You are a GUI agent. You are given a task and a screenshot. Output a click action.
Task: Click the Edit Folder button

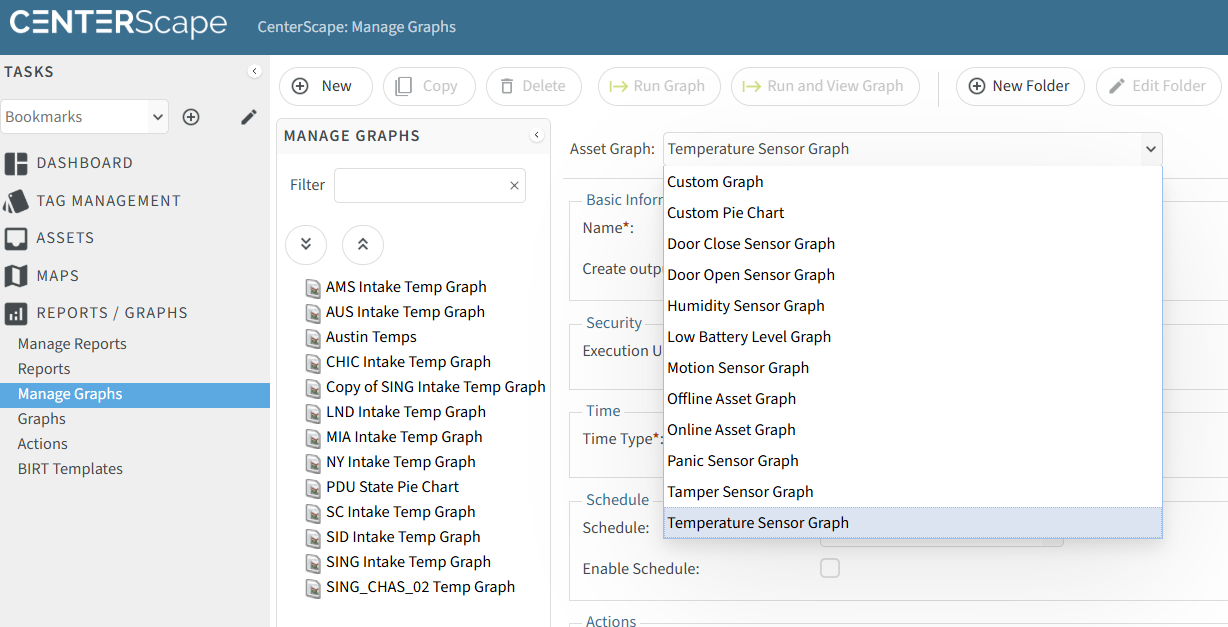point(1159,86)
